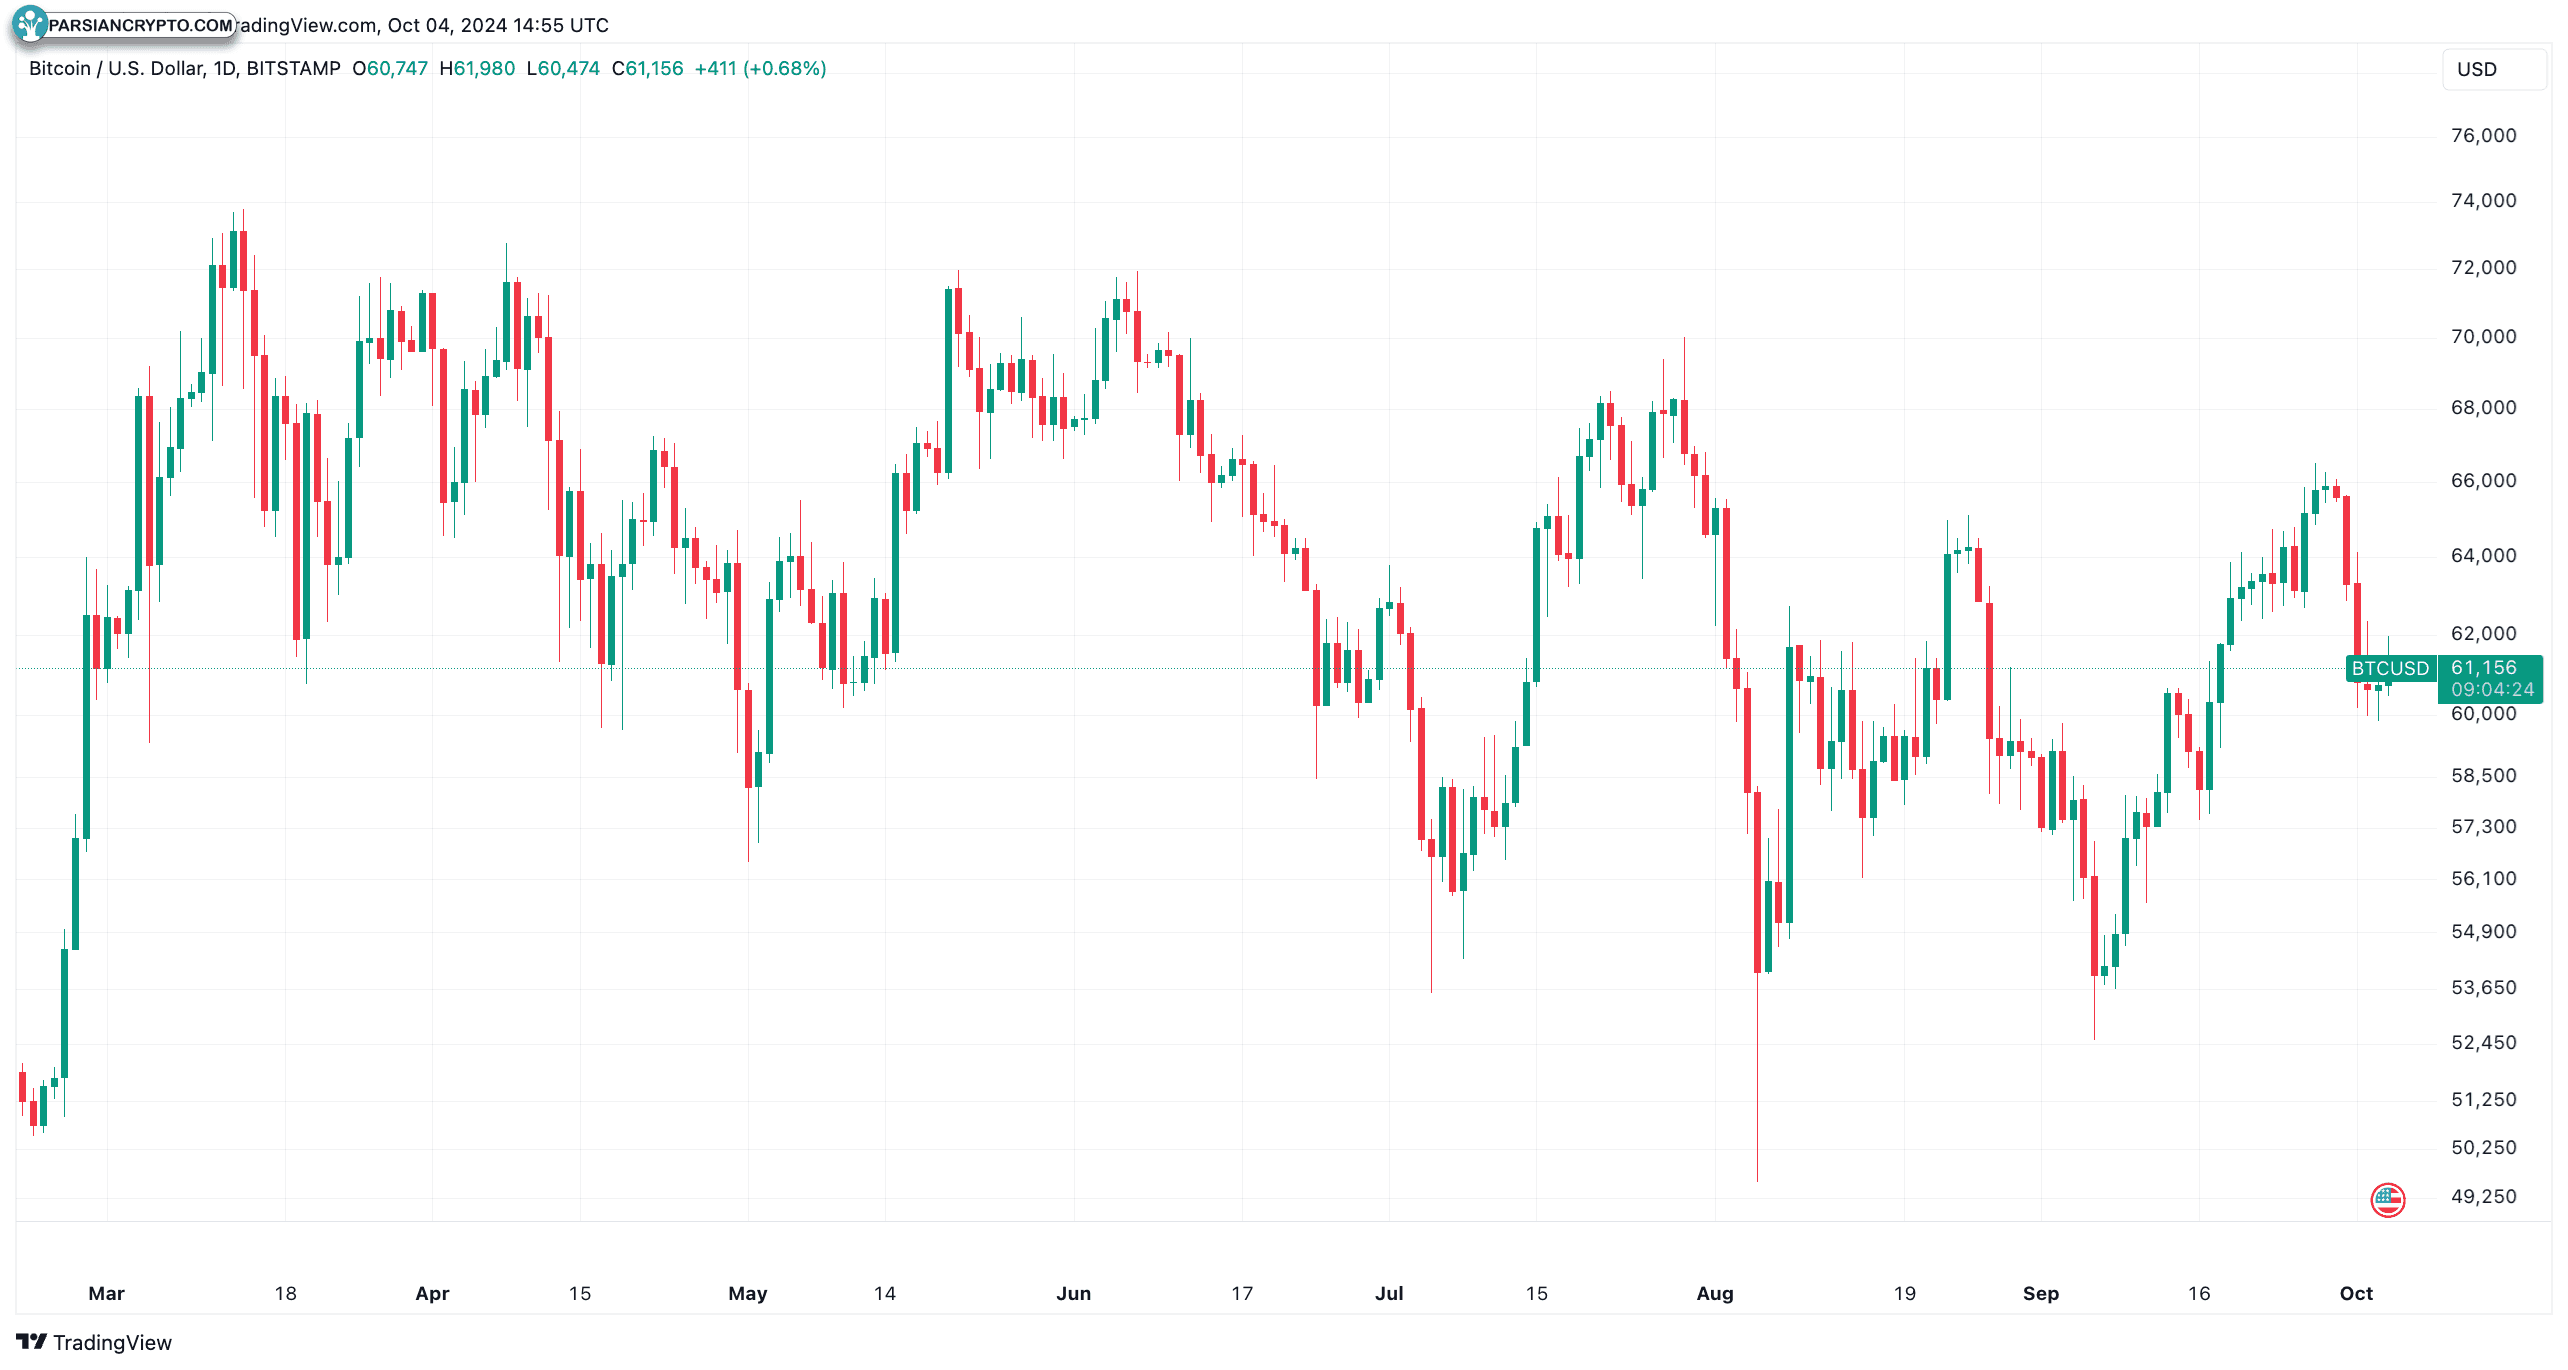Click the 19 date label after Aug
The width and height of the screenshot is (2568, 1370).
pos(1904,1293)
